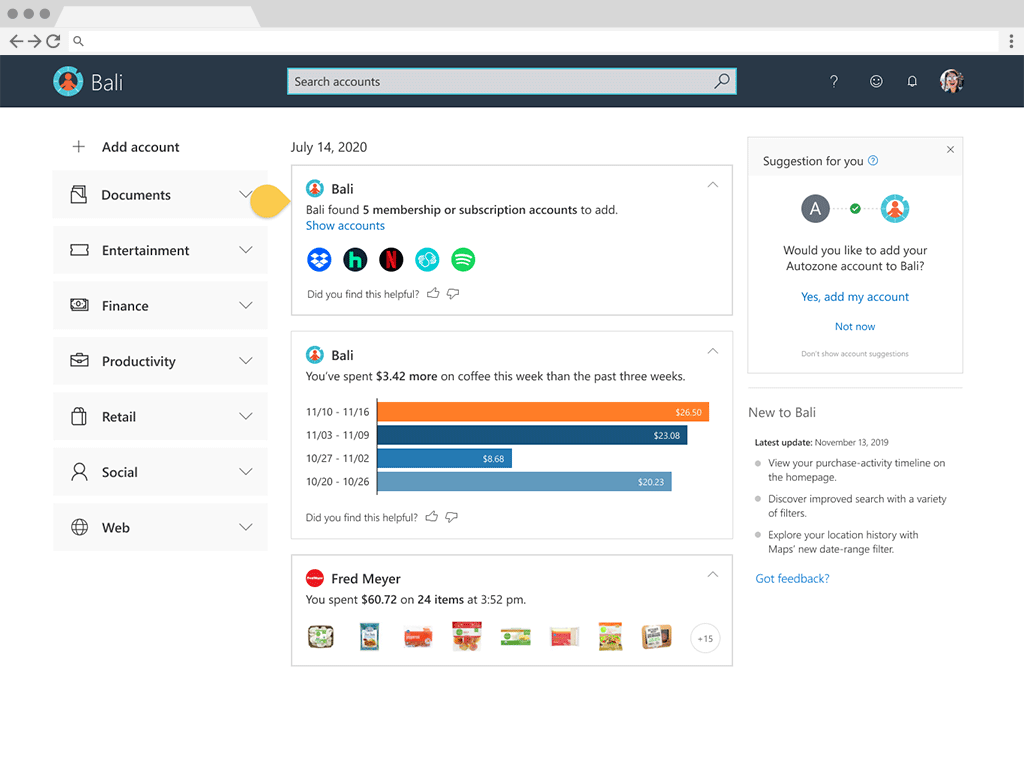Click the Fred Meyer logo icon
Viewport: 1024px width, 768px height.
coord(315,579)
